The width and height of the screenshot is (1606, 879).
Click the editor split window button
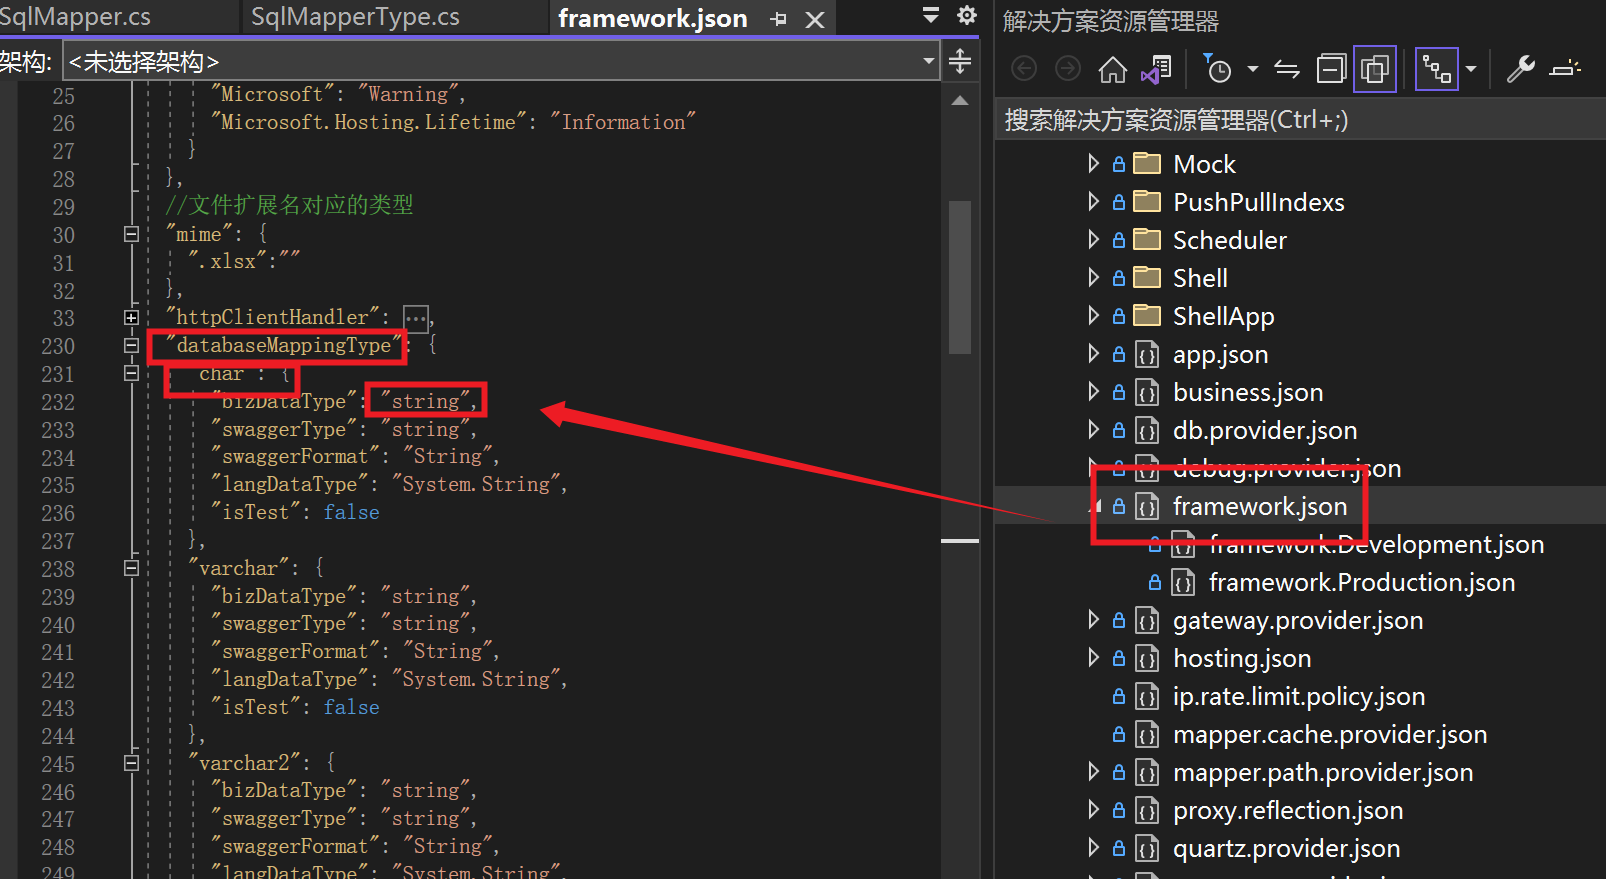(960, 62)
